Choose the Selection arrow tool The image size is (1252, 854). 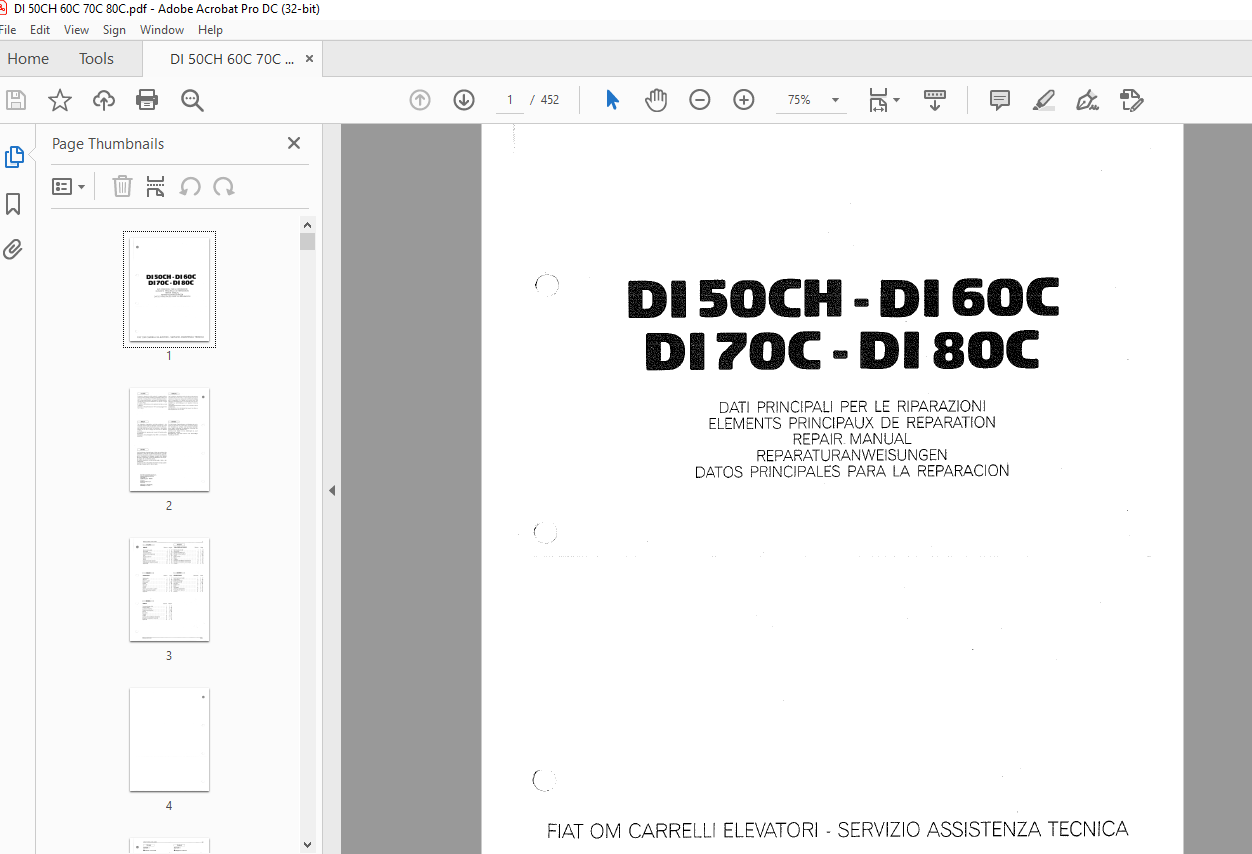[612, 100]
